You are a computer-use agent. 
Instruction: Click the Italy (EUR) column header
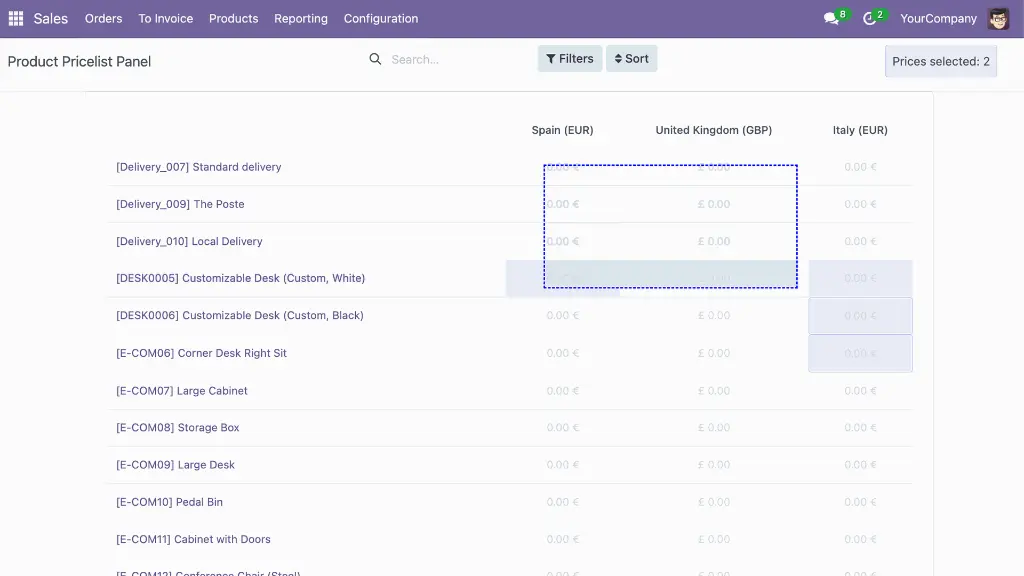tap(860, 130)
